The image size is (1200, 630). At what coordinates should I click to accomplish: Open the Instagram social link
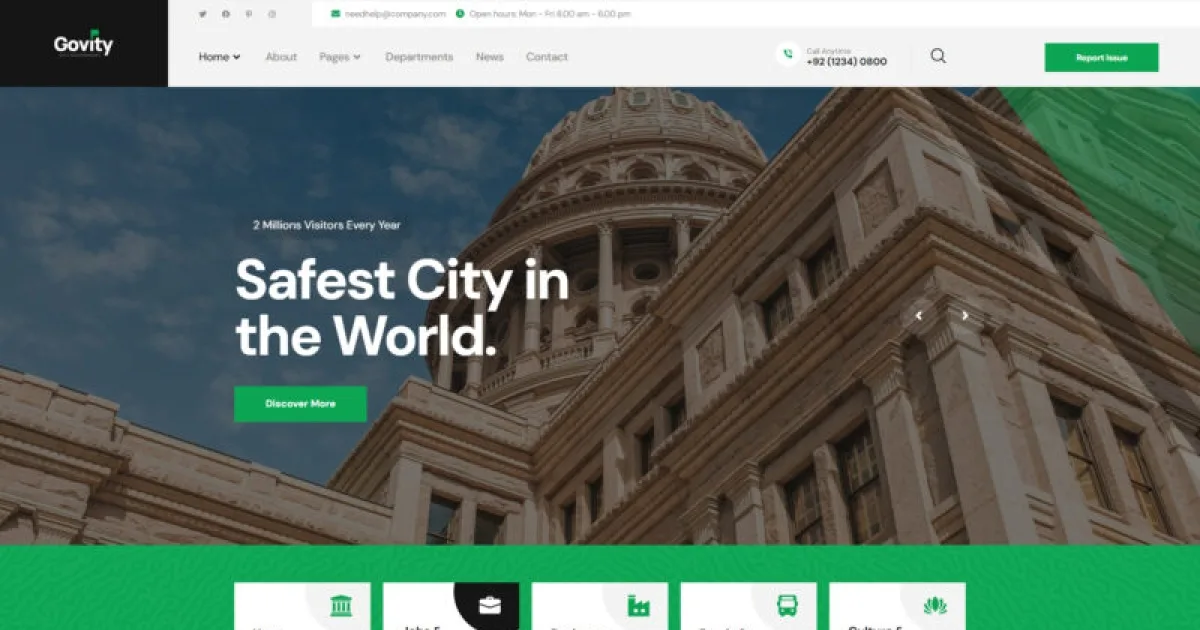[272, 14]
